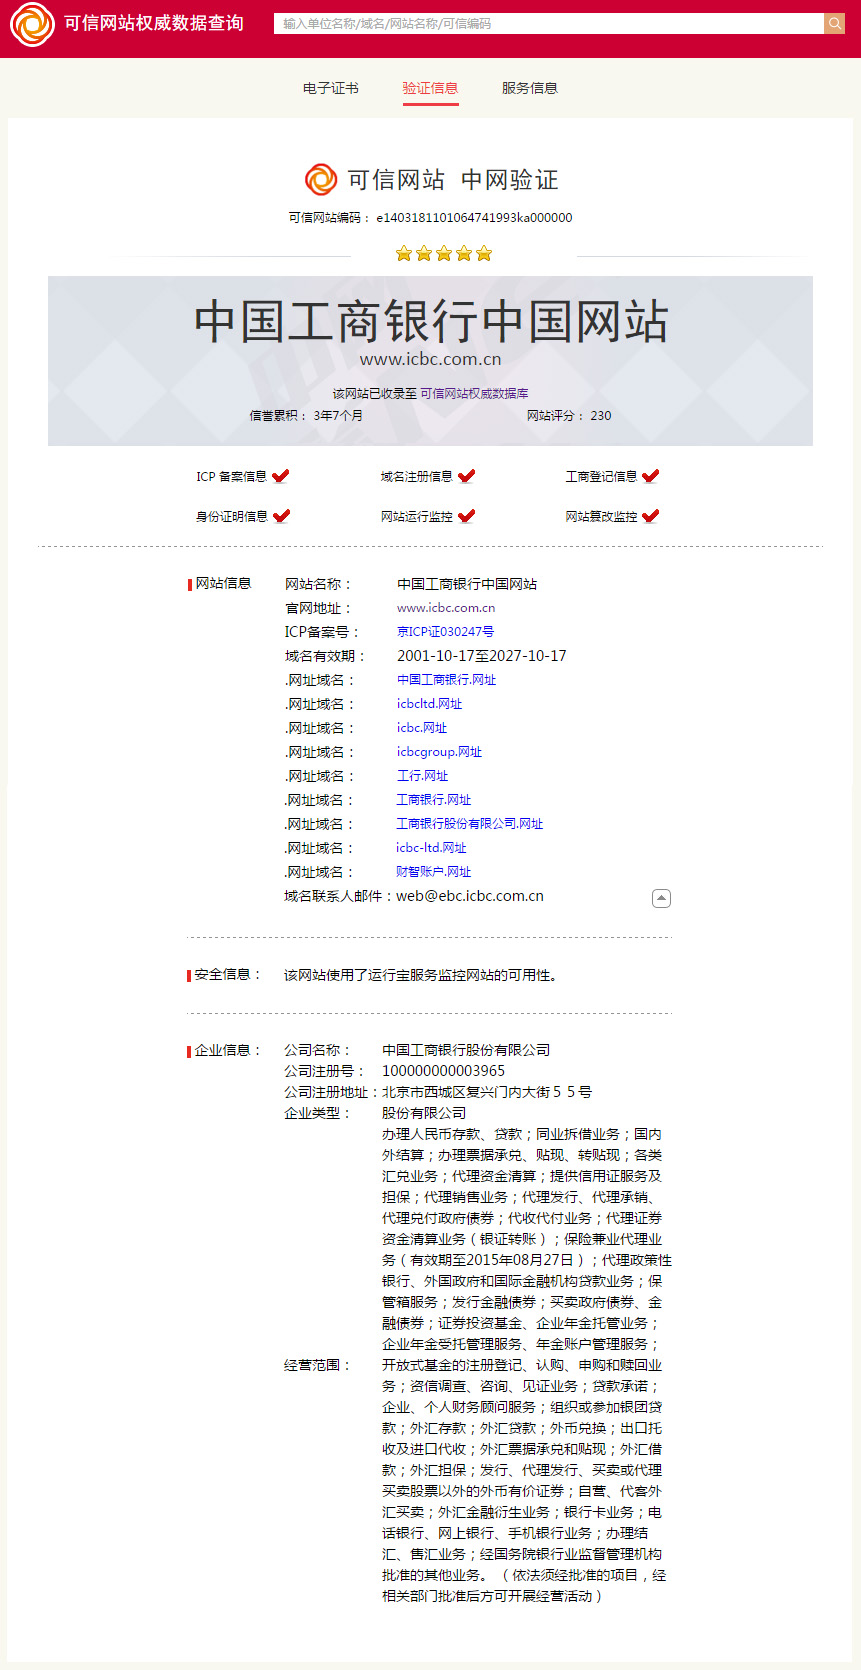Image resolution: width=861 pixels, height=1670 pixels.
Task: Open the www.icbc.com.cn official site link
Action: tap(446, 608)
